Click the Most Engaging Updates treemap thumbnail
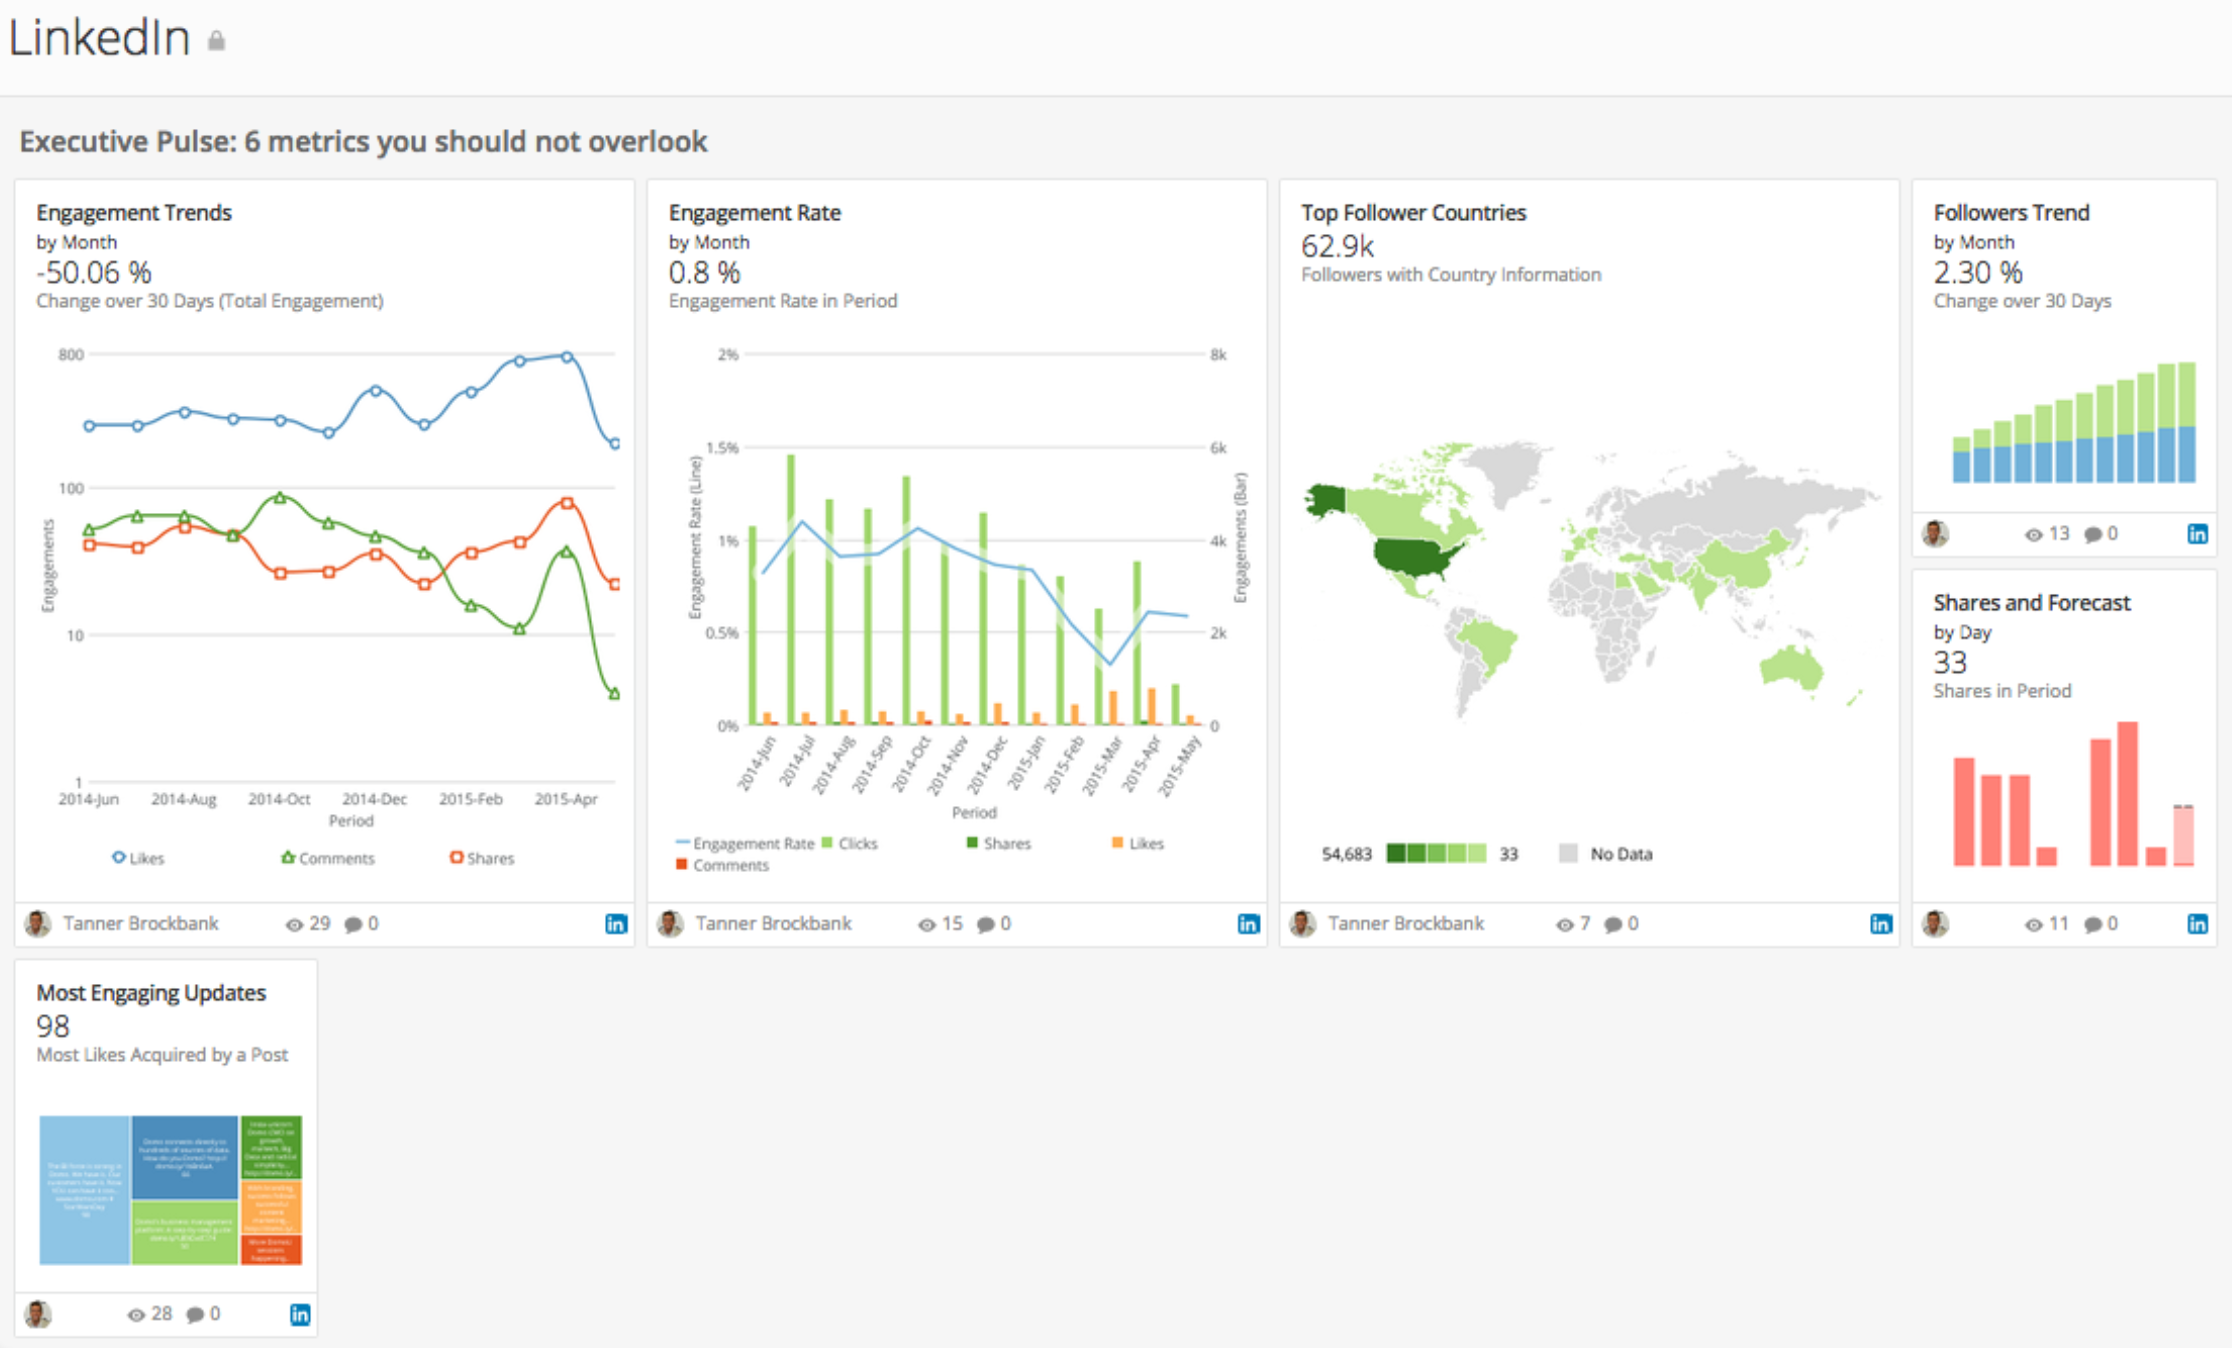Image resolution: width=2232 pixels, height=1348 pixels. (x=170, y=1190)
